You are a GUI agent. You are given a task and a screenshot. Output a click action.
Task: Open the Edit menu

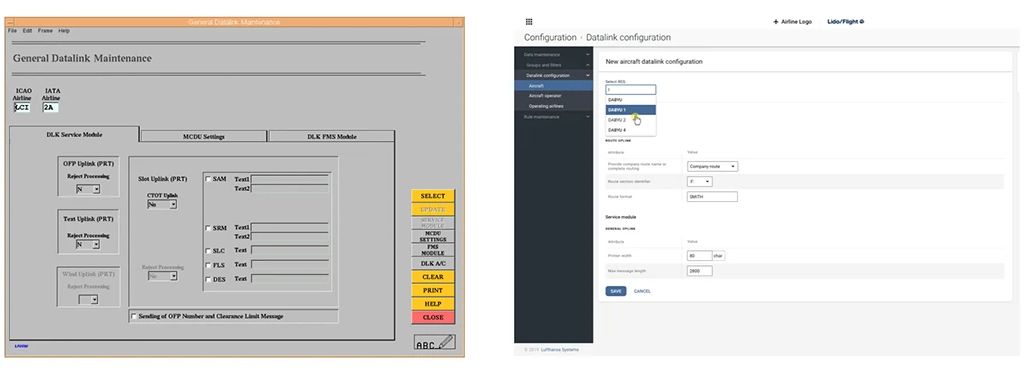point(27,31)
